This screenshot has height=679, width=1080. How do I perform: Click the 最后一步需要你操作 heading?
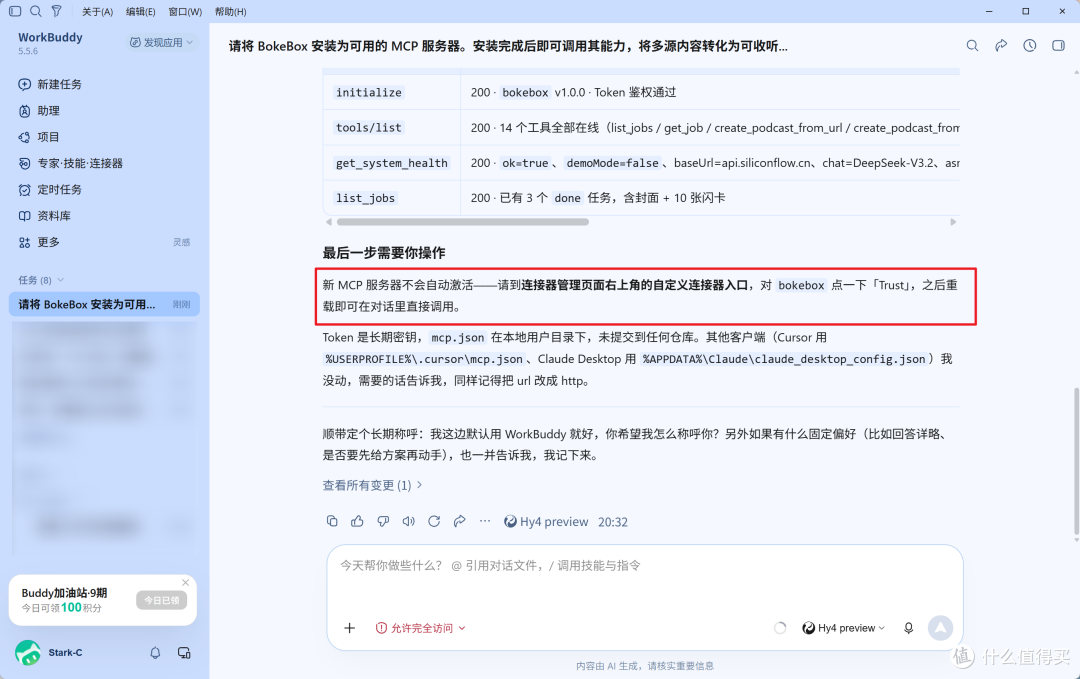click(384, 253)
